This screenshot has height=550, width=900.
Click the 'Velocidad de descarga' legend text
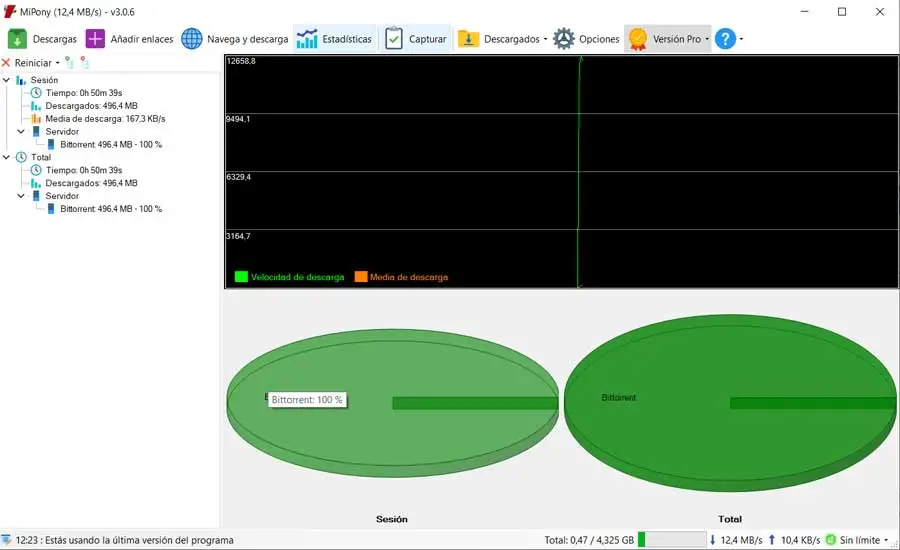[x=297, y=277]
